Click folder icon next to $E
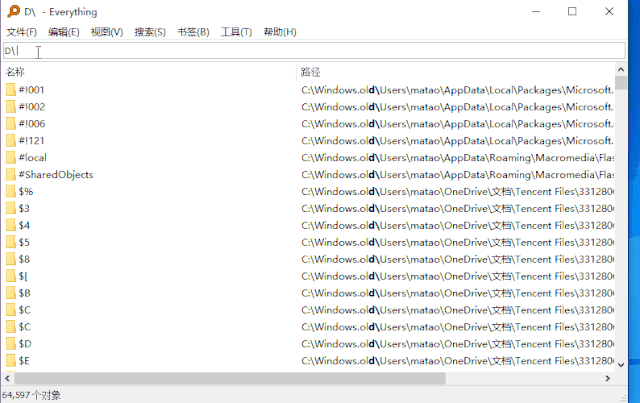Viewport: 640px width, 403px height. (11, 361)
